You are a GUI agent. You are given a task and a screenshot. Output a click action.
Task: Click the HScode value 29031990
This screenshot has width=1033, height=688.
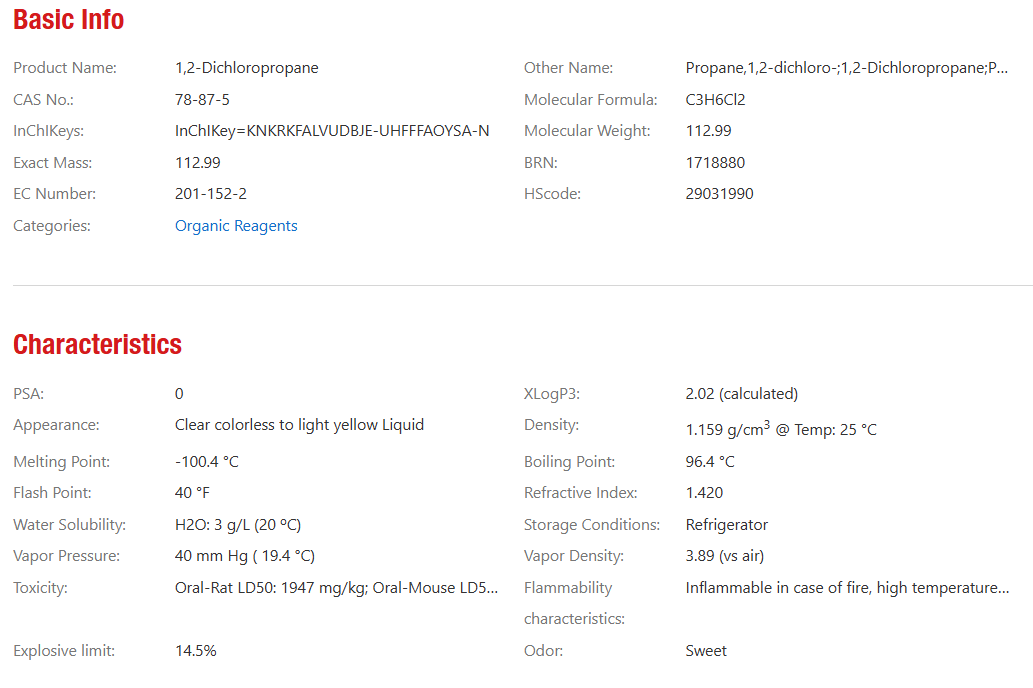click(719, 194)
